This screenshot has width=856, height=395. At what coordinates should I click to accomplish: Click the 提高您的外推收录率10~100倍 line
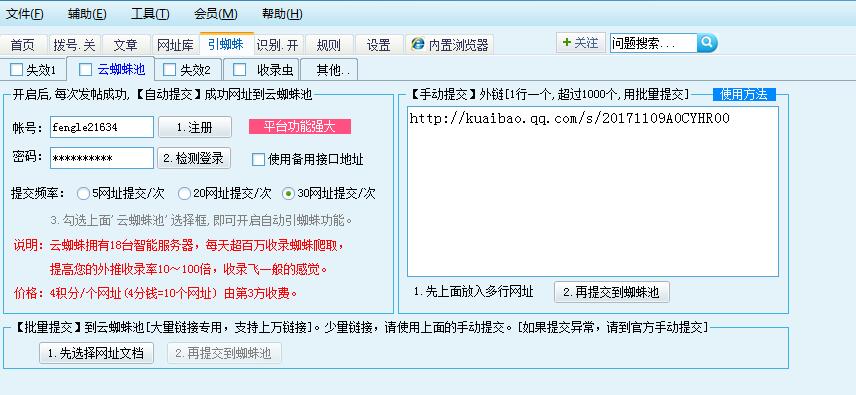[x=189, y=269]
